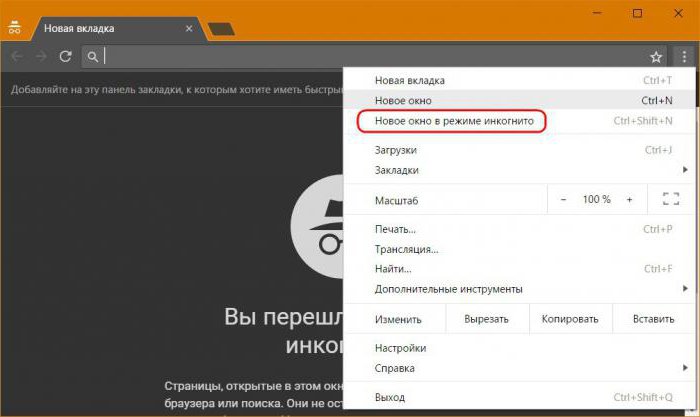700x417 pixels.
Task: Go forward with the forward arrow
Action: 41,57
